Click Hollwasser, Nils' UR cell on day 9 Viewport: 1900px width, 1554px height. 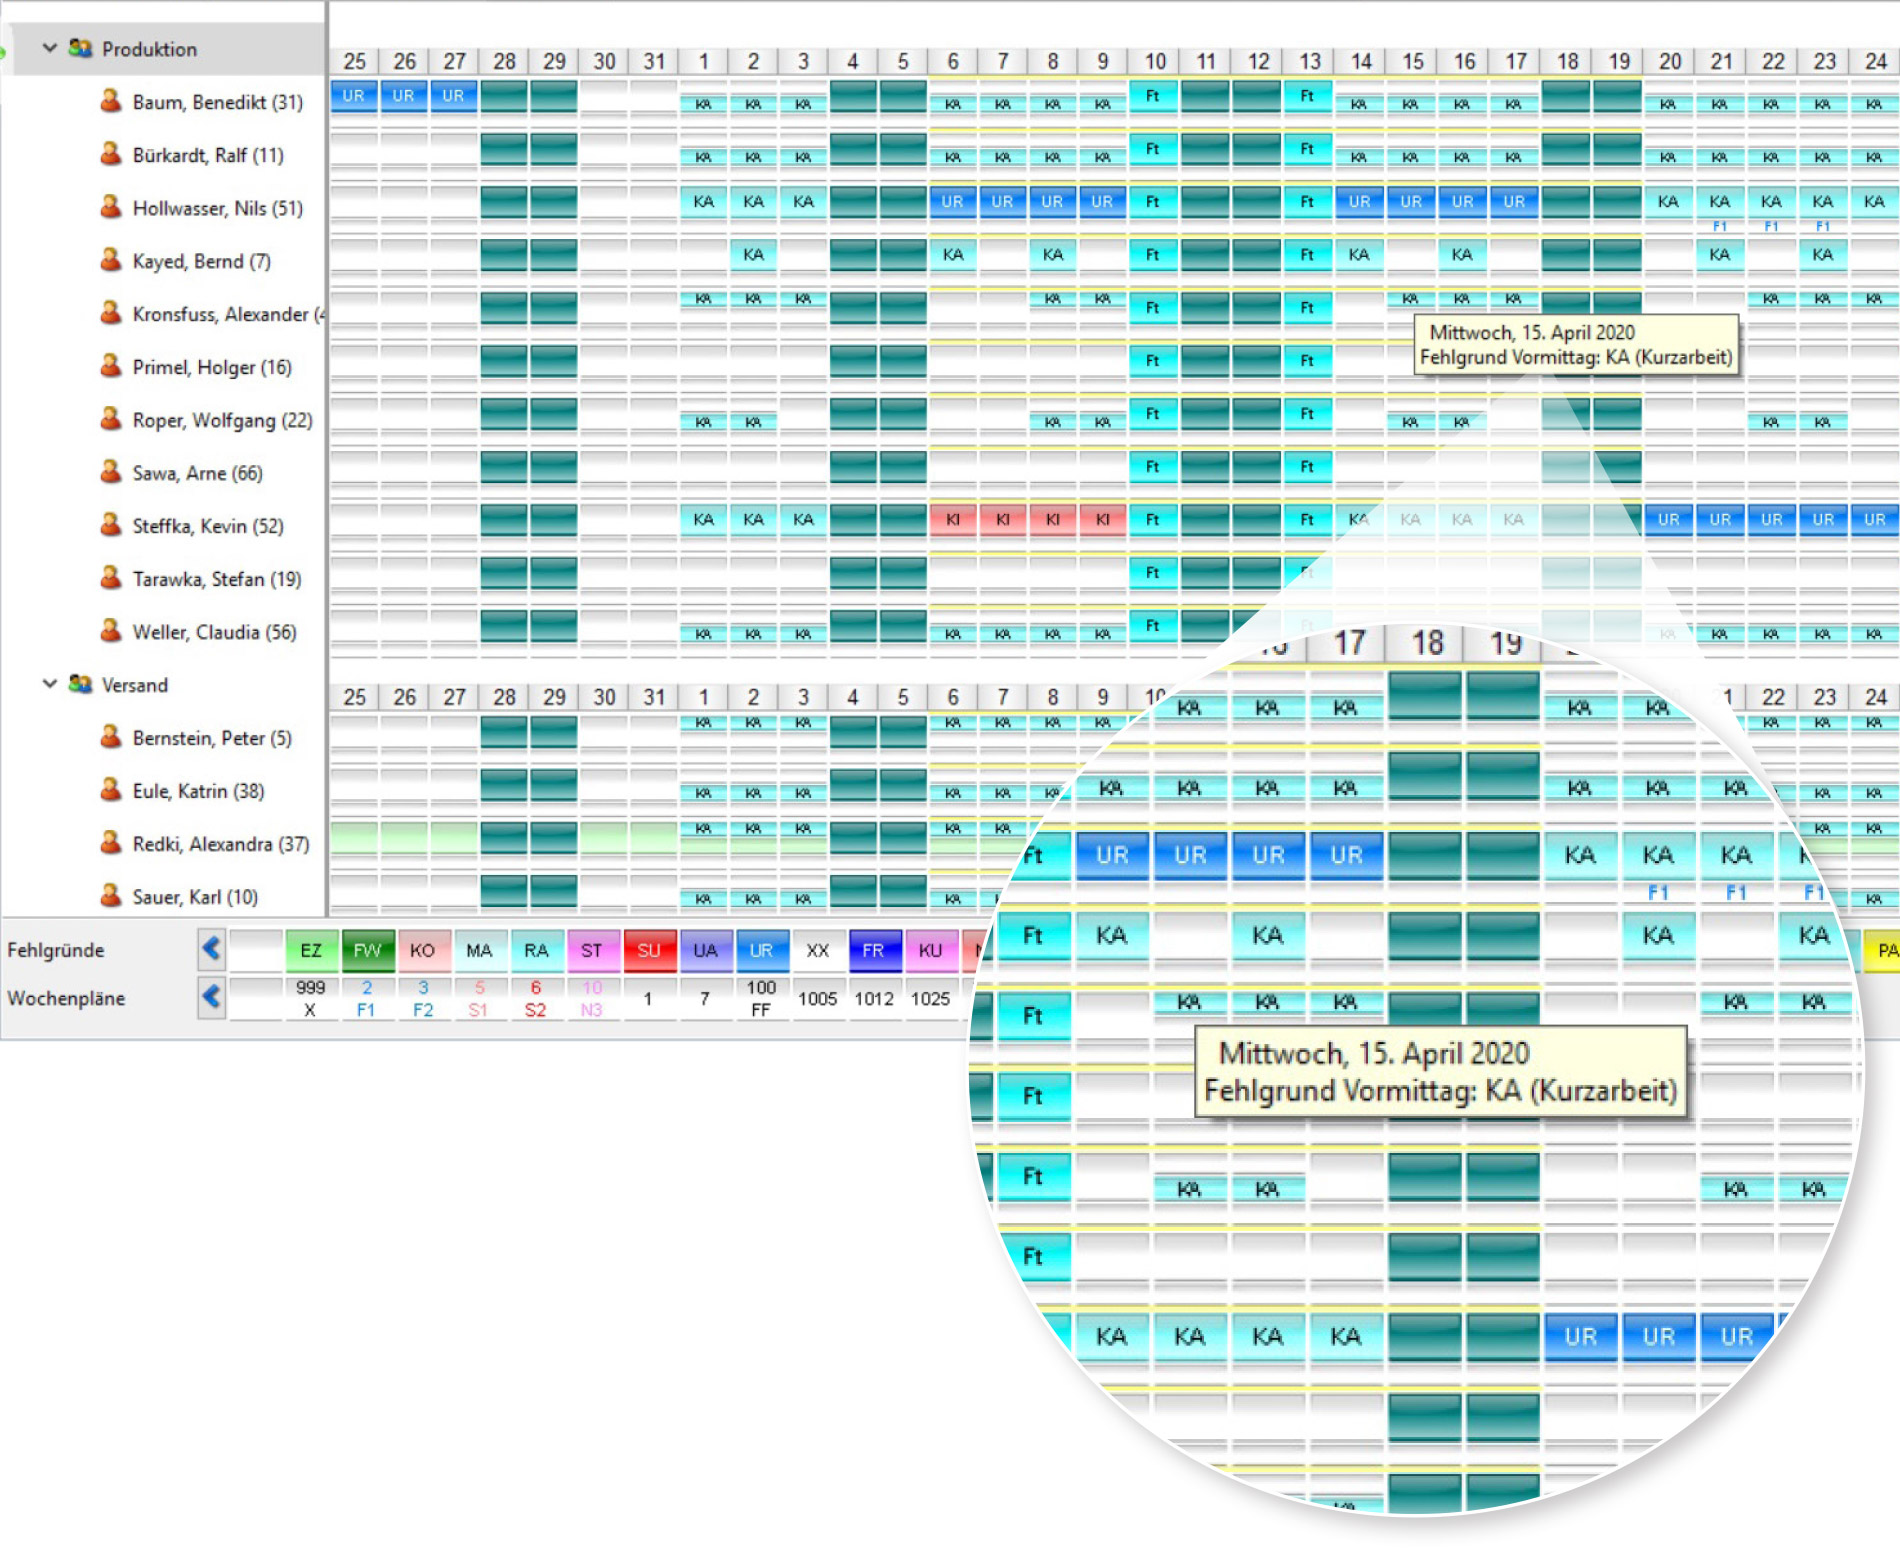coord(1102,201)
